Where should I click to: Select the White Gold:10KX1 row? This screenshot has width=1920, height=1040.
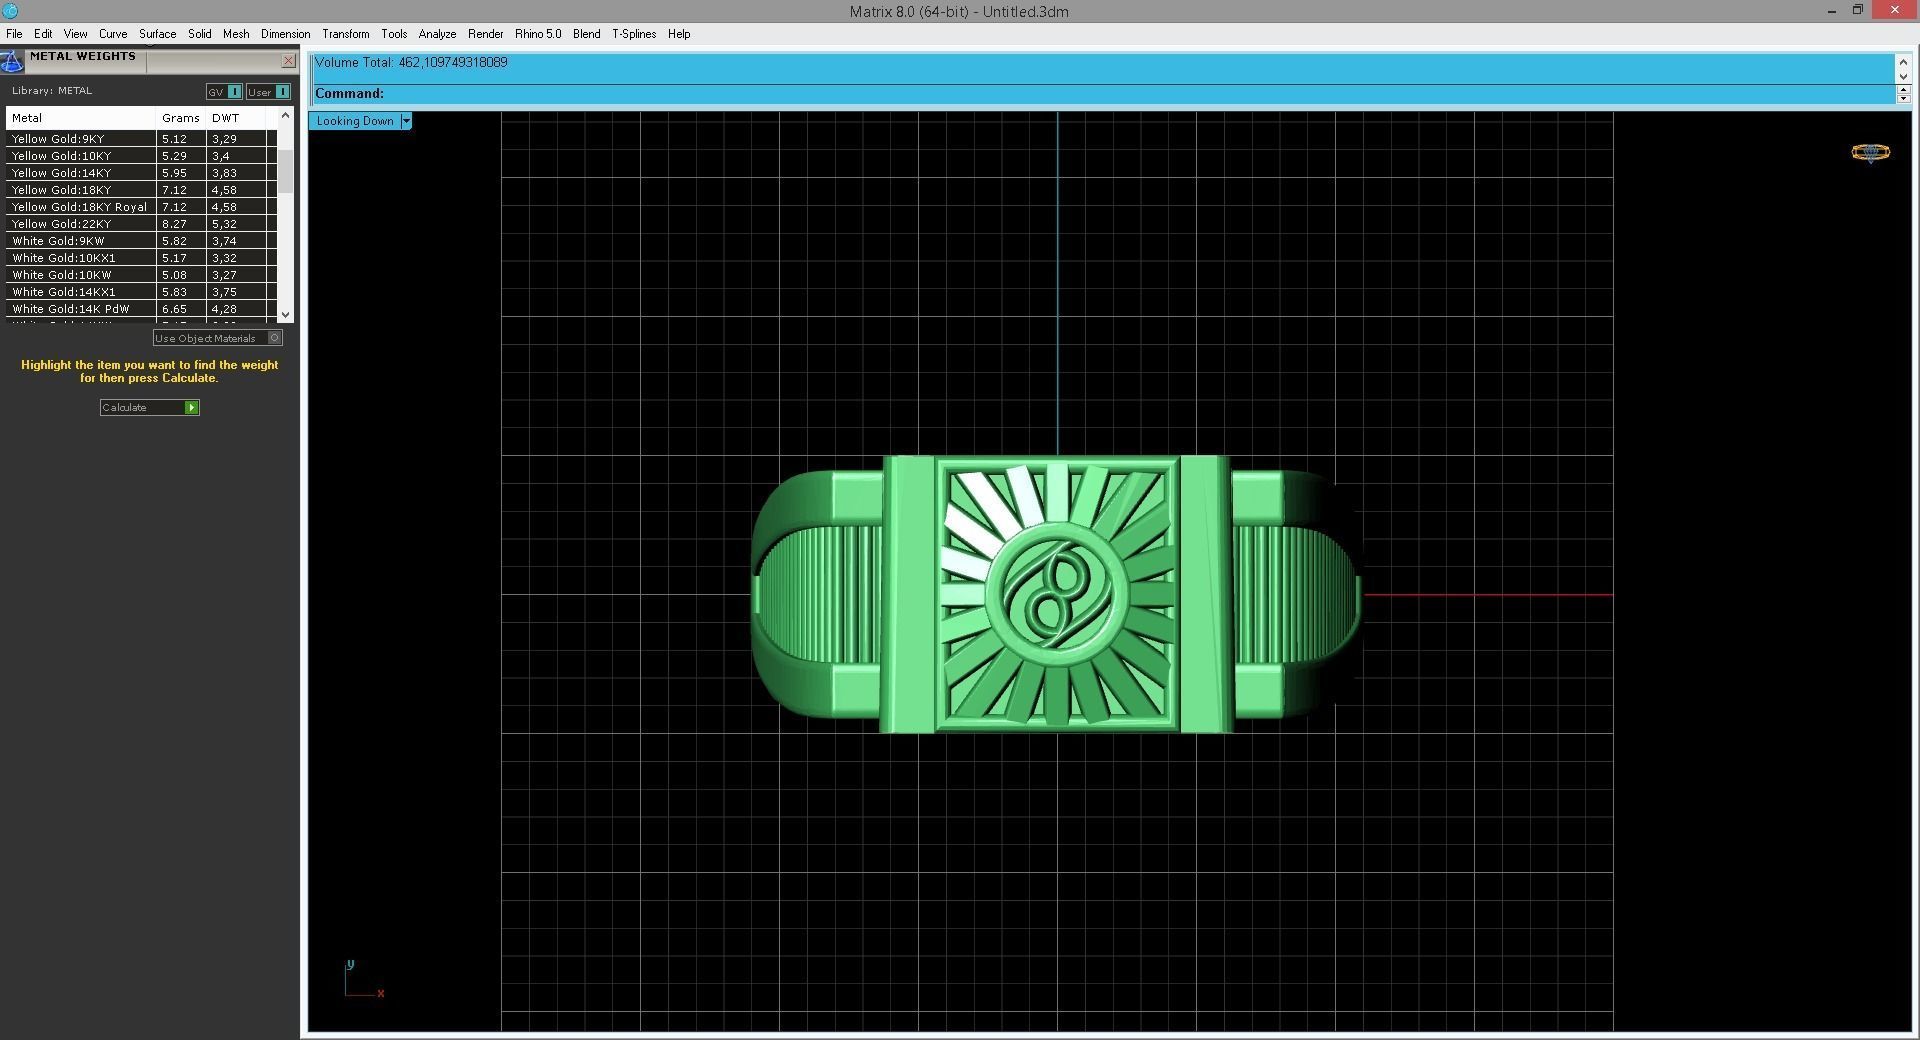click(x=141, y=258)
